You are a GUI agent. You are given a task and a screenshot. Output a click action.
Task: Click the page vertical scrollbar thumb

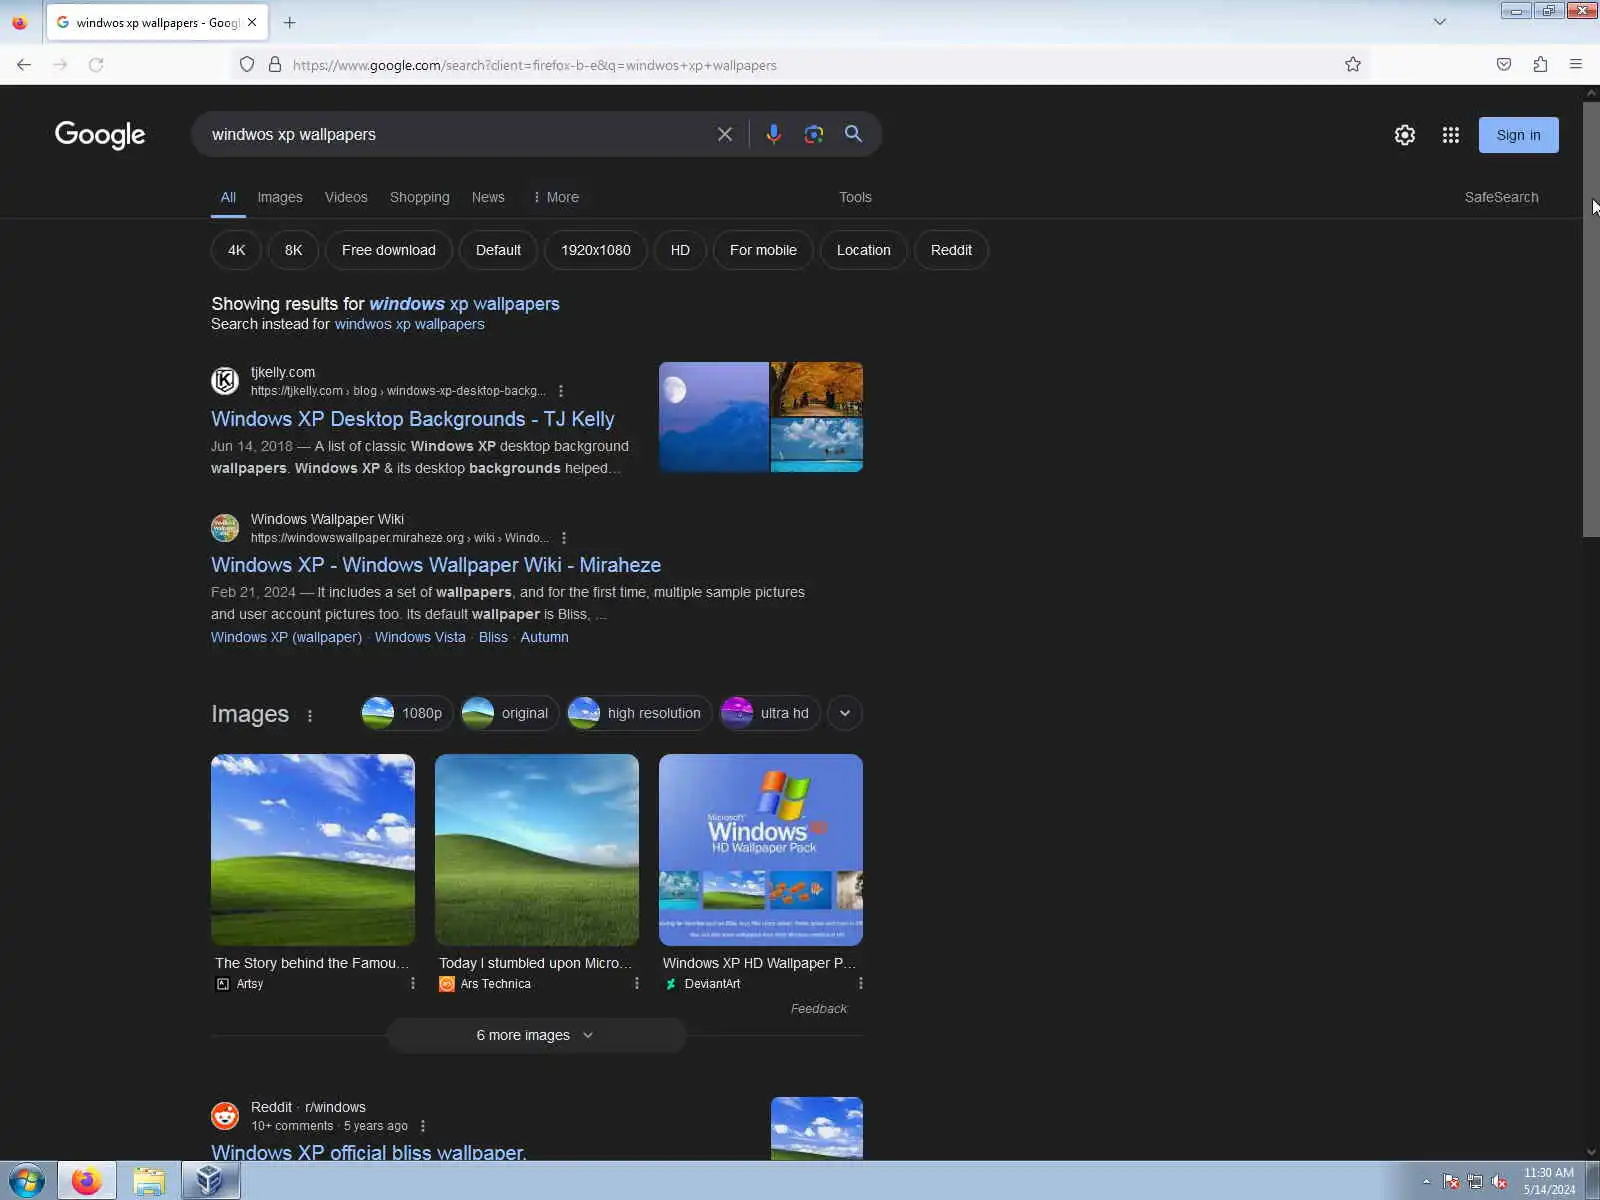[1591, 318]
